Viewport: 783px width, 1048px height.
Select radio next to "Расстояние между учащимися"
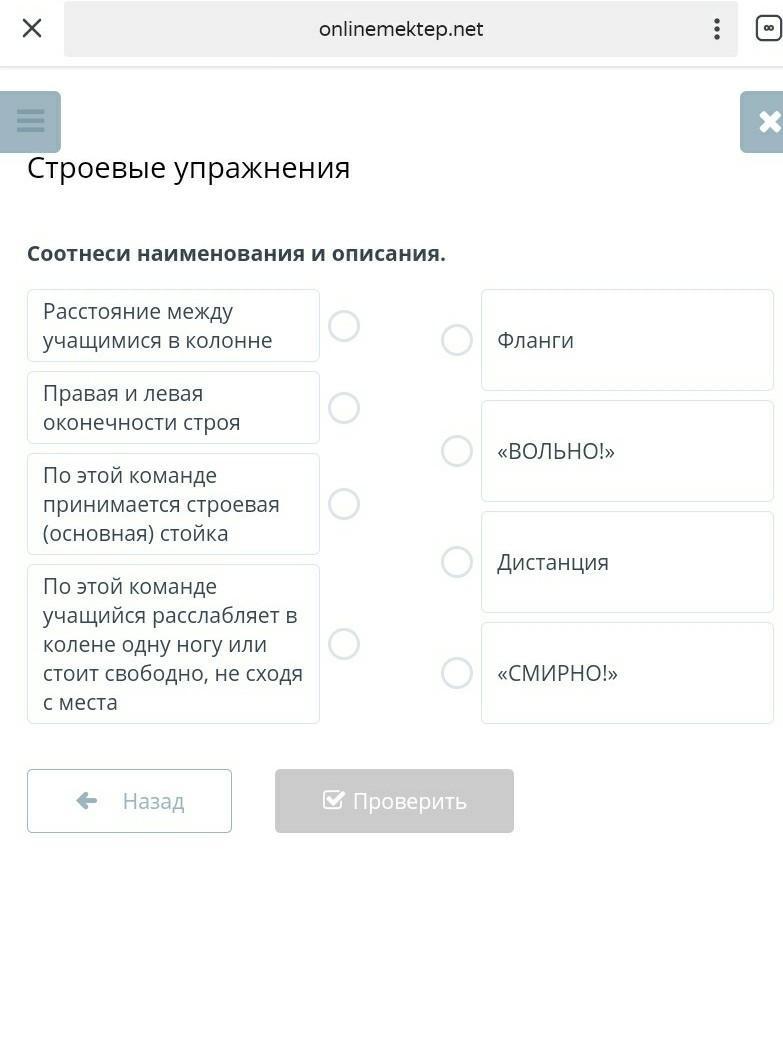point(344,326)
